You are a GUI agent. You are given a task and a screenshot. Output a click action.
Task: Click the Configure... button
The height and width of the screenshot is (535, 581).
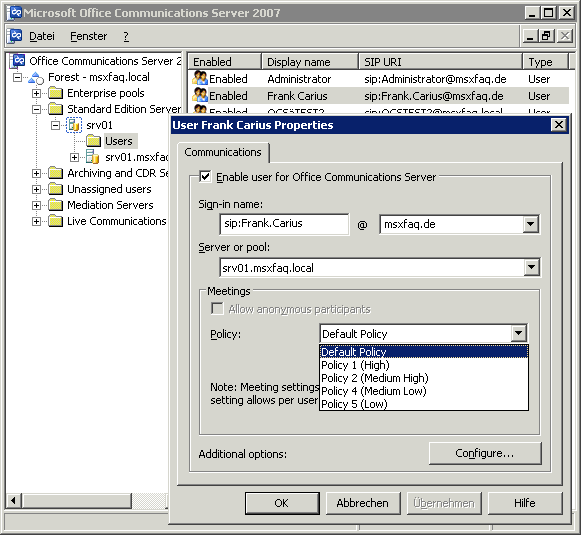tap(485, 453)
